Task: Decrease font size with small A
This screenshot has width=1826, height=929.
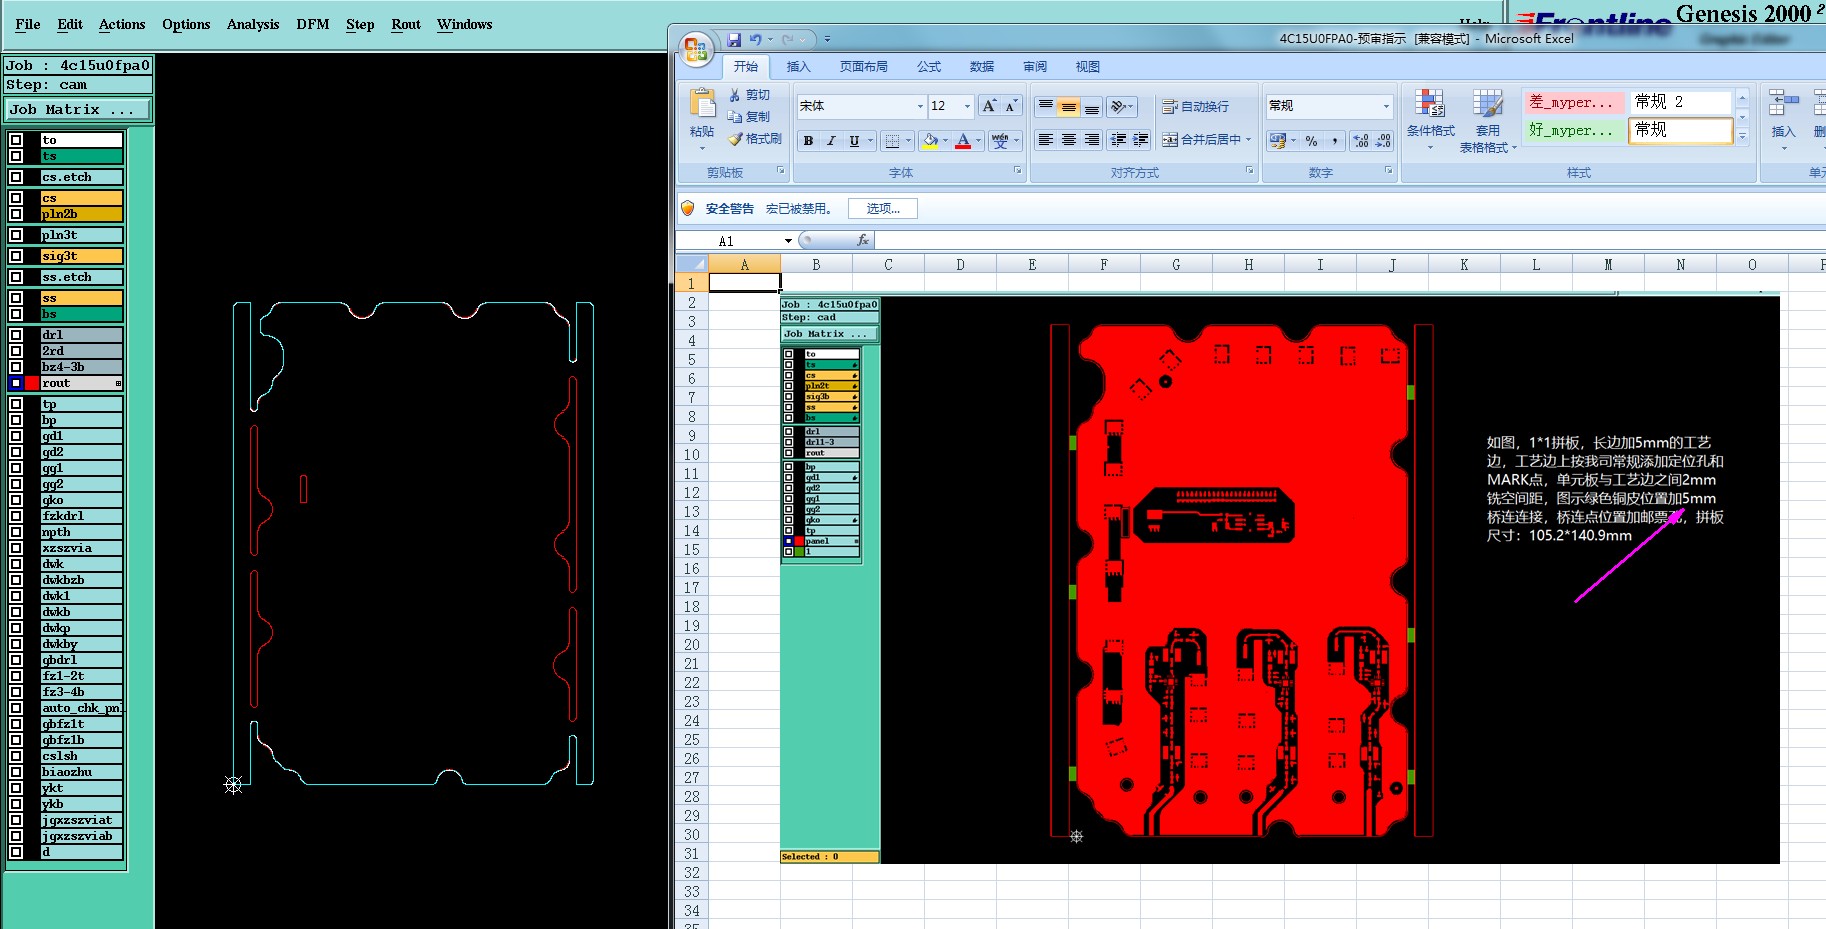Action: [1011, 106]
